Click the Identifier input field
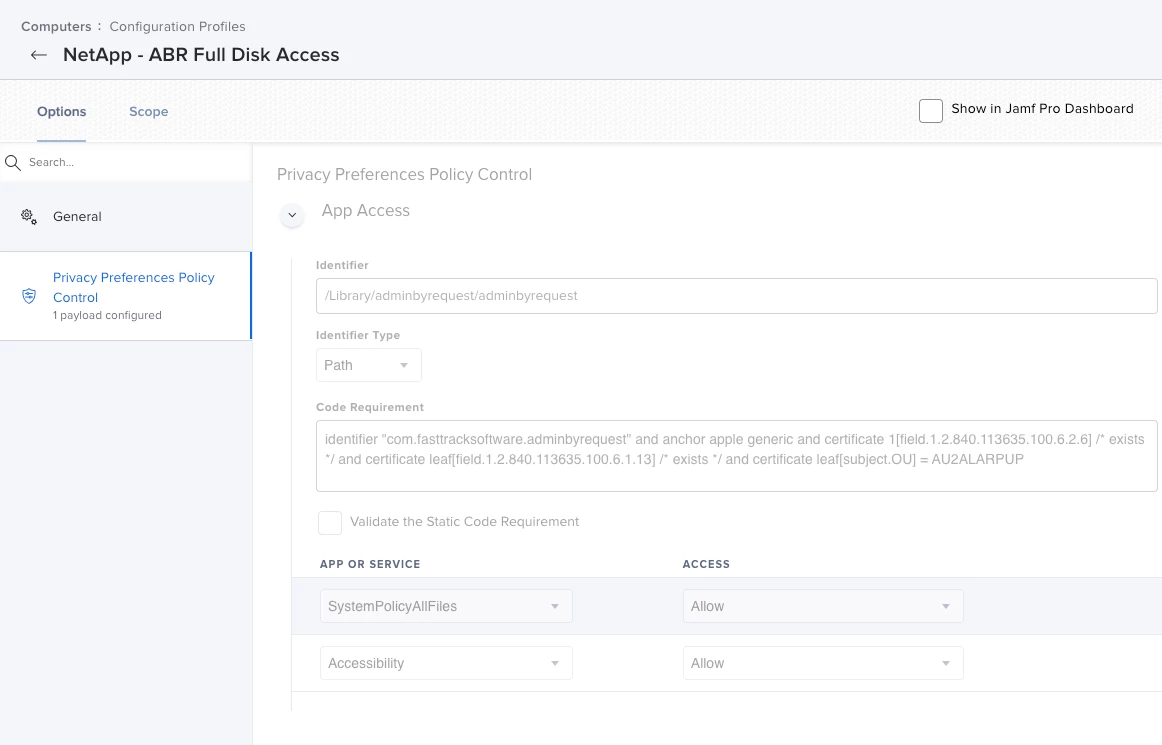The height and width of the screenshot is (745, 1162). [x=737, y=296]
